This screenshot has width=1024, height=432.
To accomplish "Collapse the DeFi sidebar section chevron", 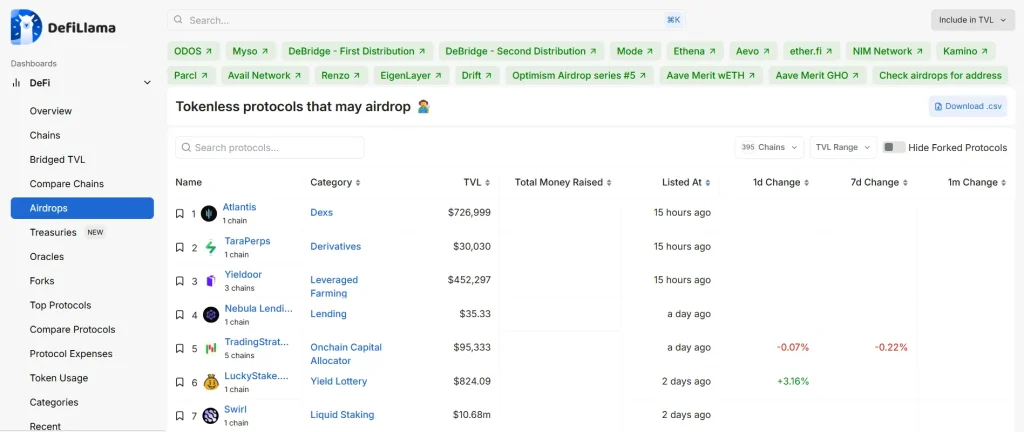I will click(x=147, y=83).
